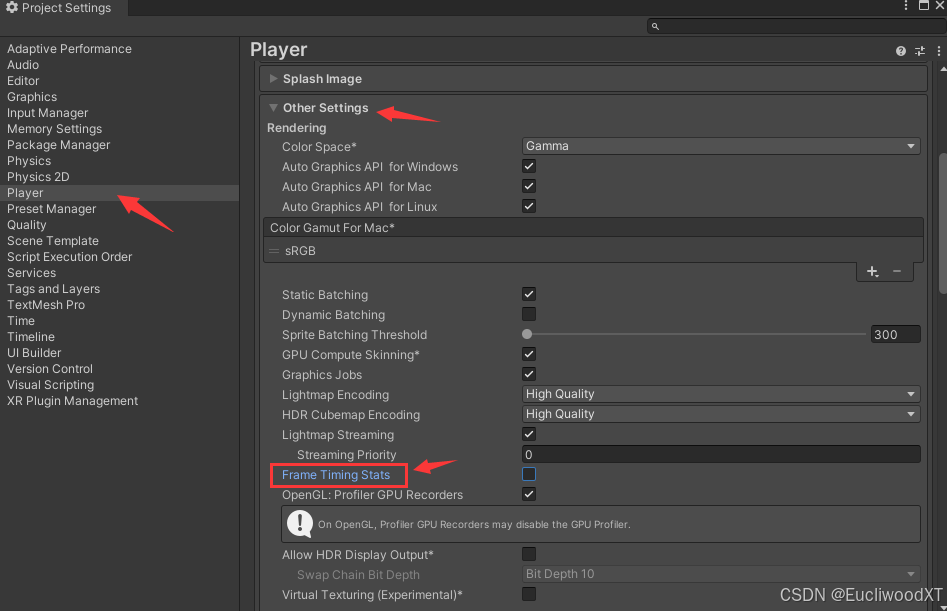The width and height of the screenshot is (947, 611).
Task: Enable Dynamic Batching checkbox
Action: click(x=528, y=314)
